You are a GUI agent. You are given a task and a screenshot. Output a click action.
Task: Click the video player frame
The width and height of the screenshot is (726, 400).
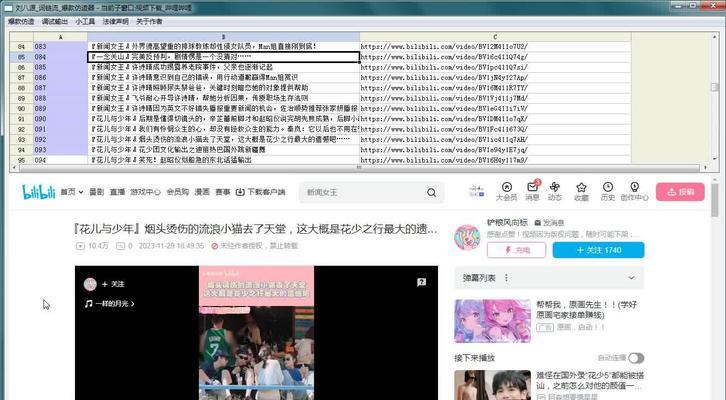point(256,333)
